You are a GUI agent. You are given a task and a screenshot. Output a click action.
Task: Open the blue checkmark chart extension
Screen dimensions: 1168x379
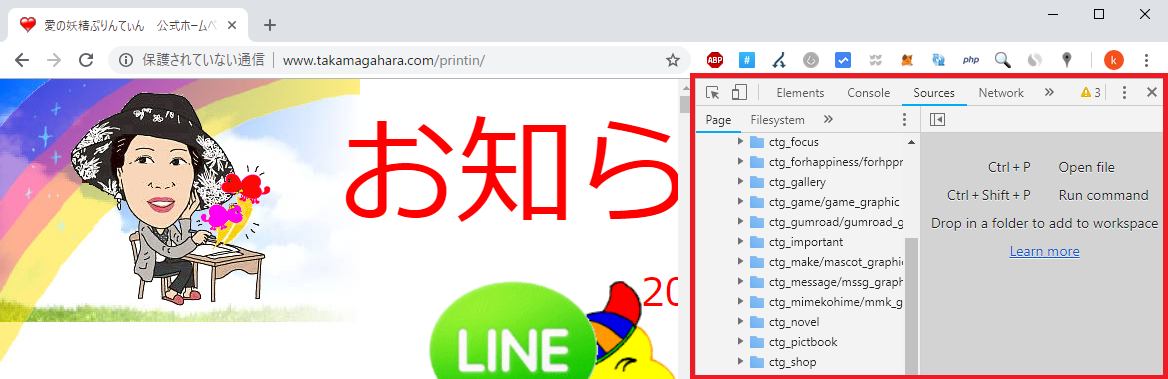[843, 60]
